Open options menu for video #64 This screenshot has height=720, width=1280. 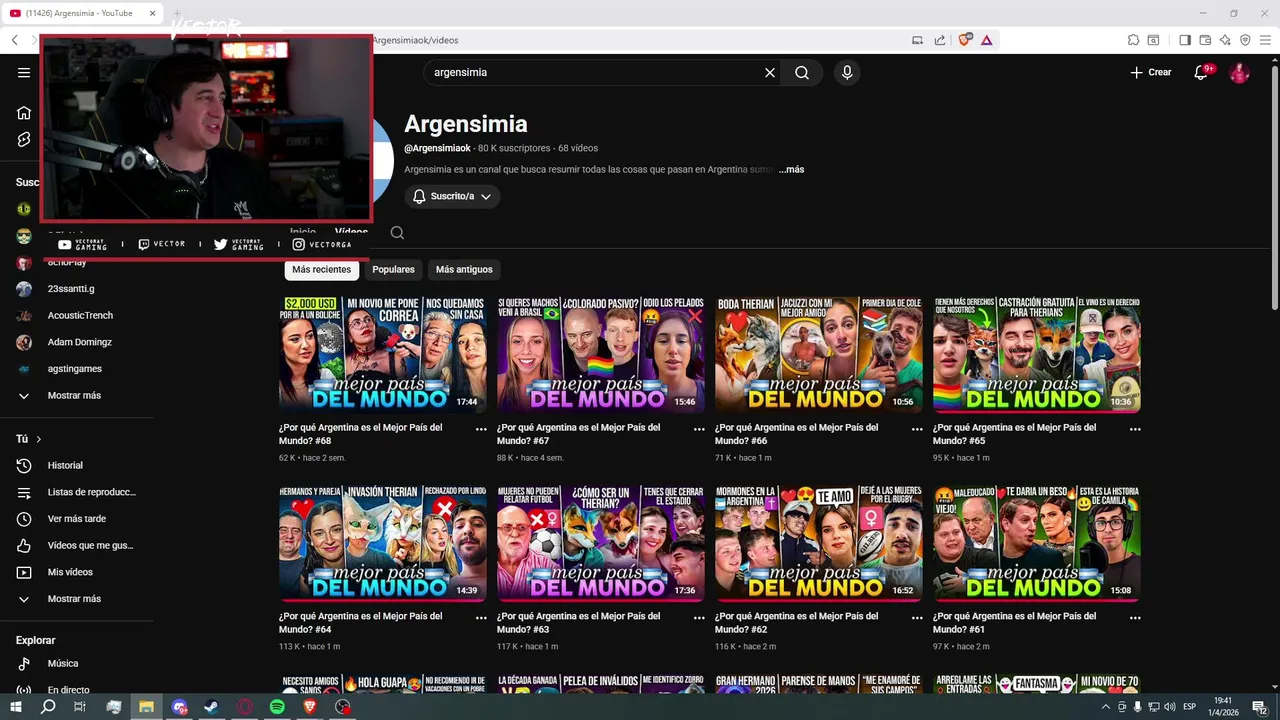point(481,618)
